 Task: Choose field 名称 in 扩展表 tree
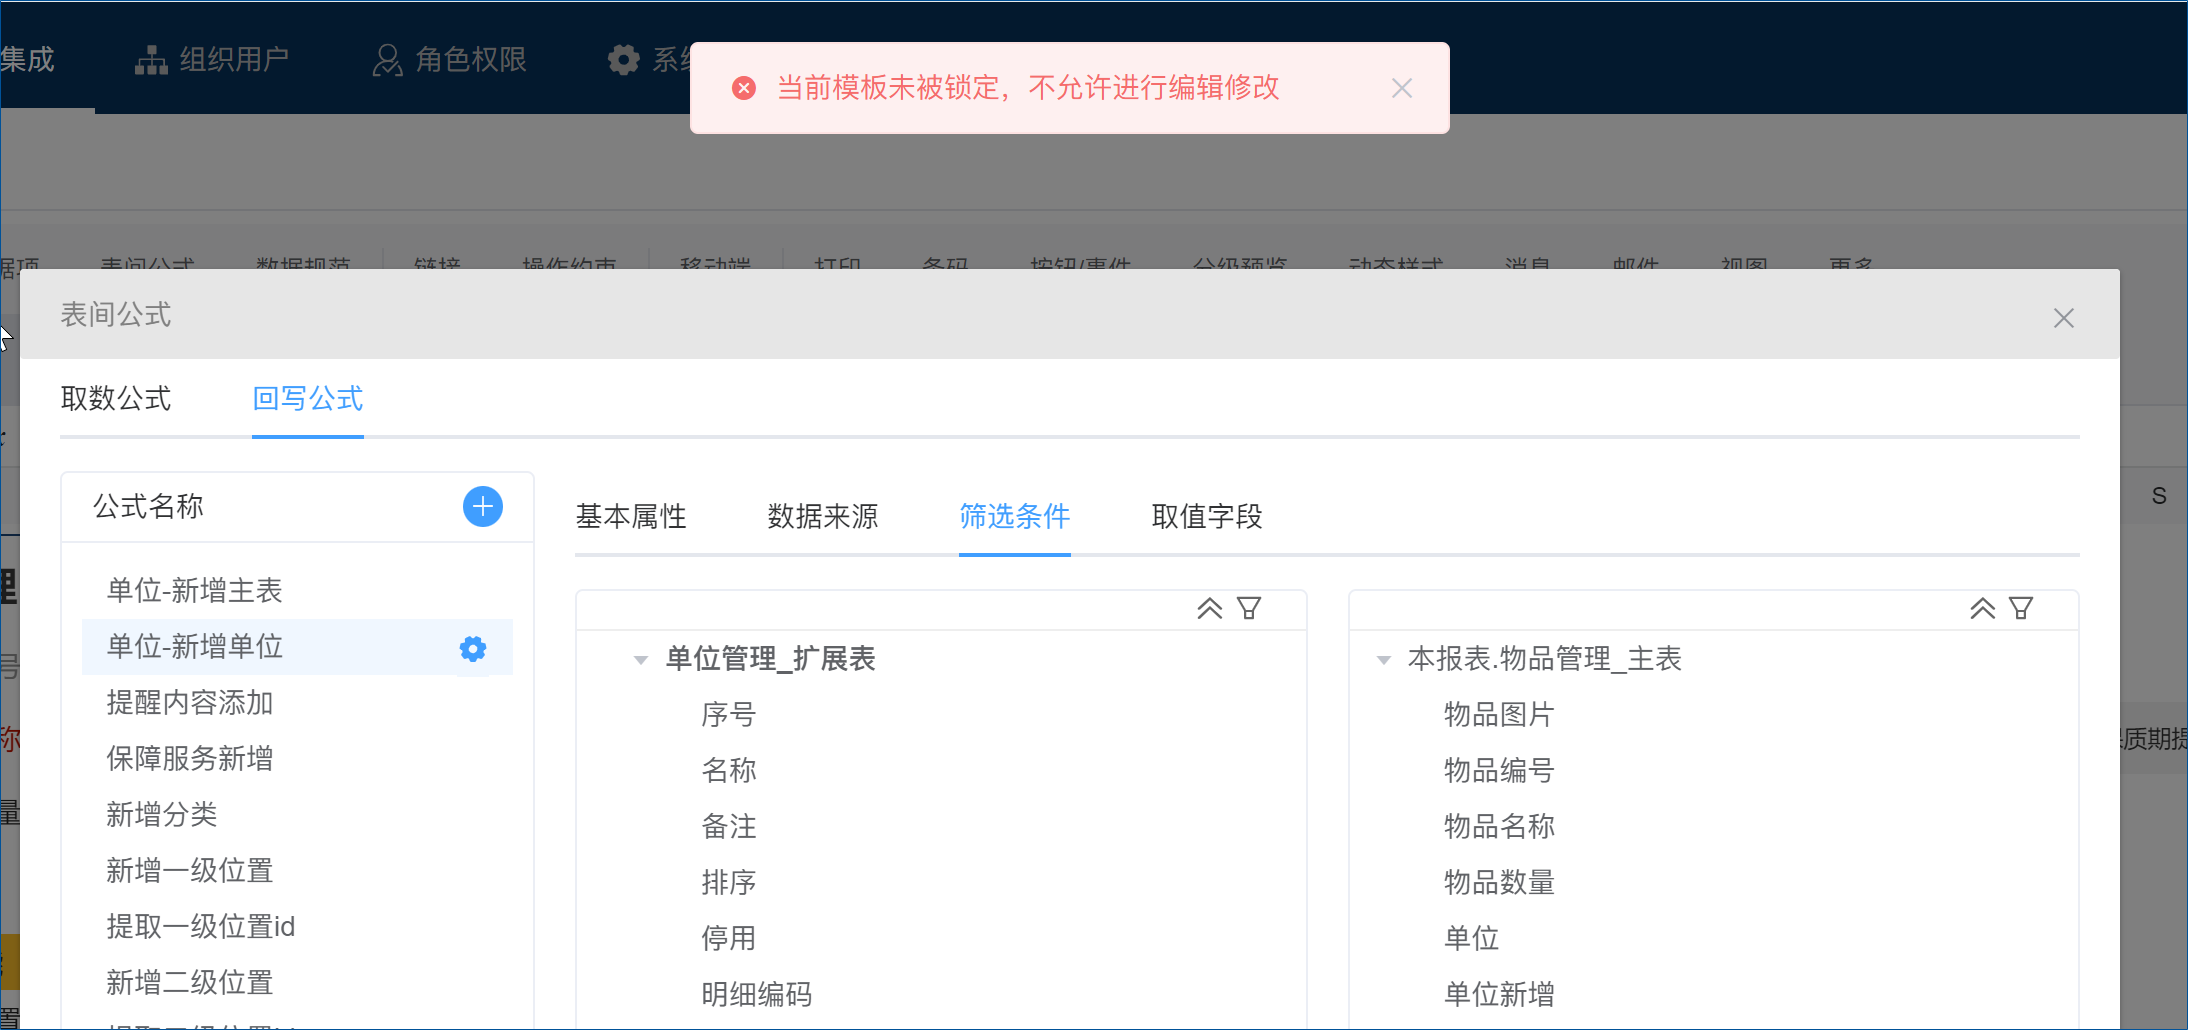(729, 771)
